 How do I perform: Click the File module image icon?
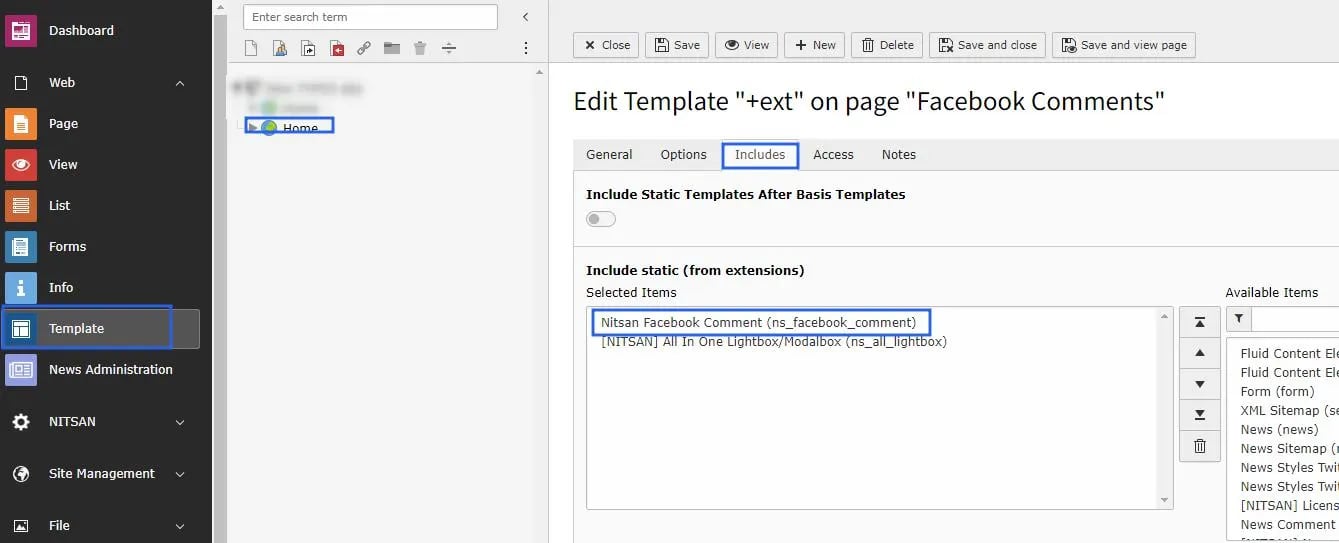point(21,526)
